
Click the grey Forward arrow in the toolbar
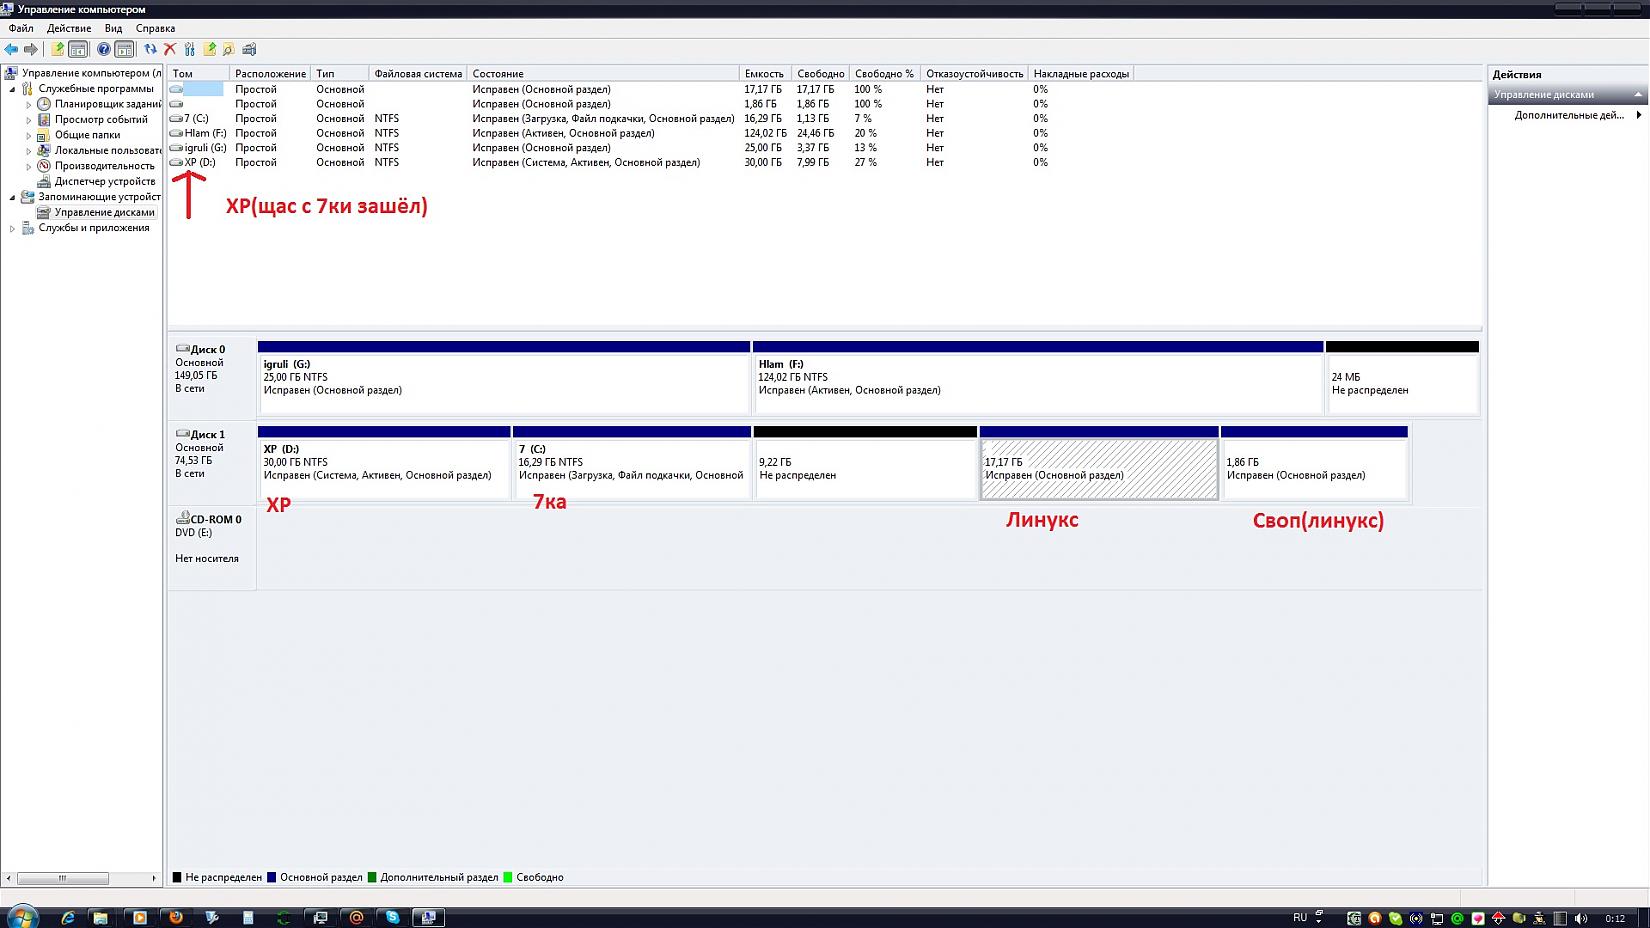point(31,49)
